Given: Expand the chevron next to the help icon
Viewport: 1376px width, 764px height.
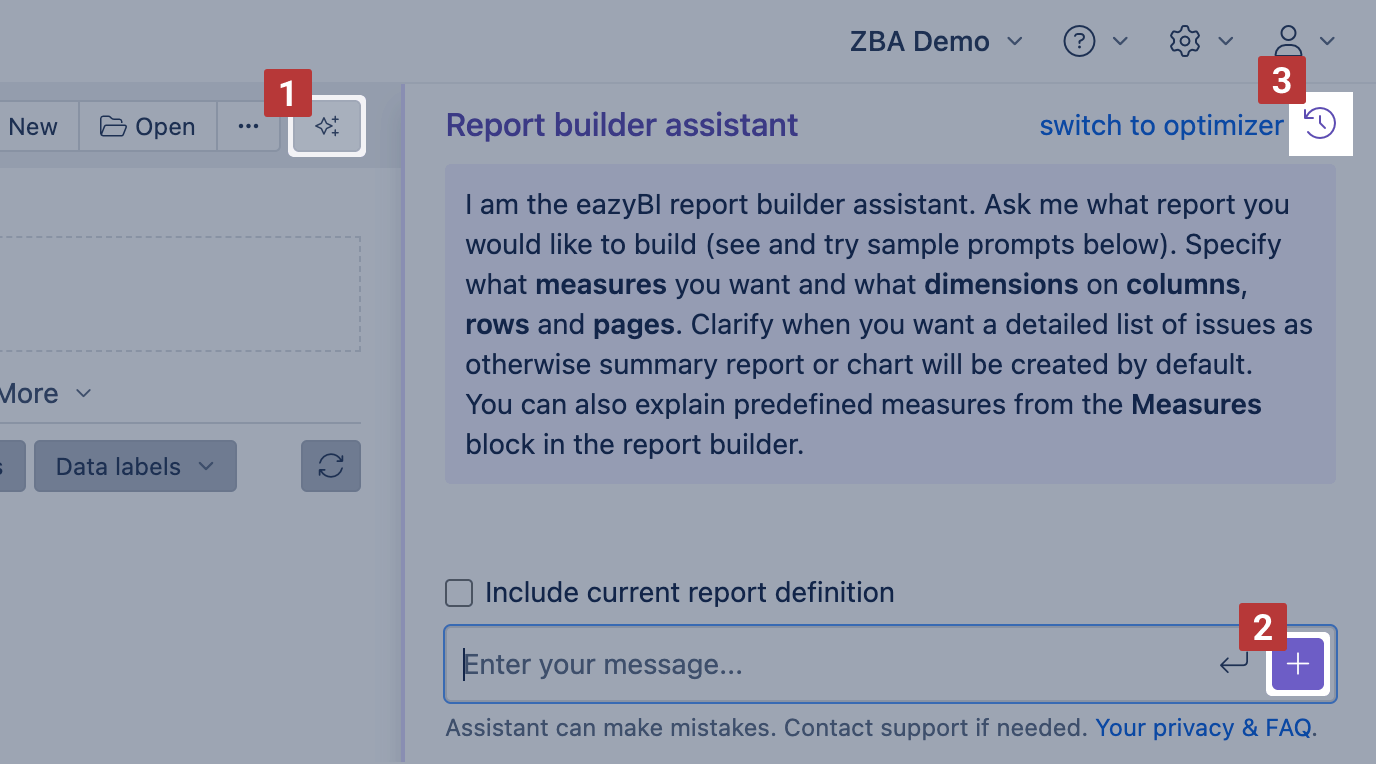Looking at the screenshot, I should [1121, 41].
